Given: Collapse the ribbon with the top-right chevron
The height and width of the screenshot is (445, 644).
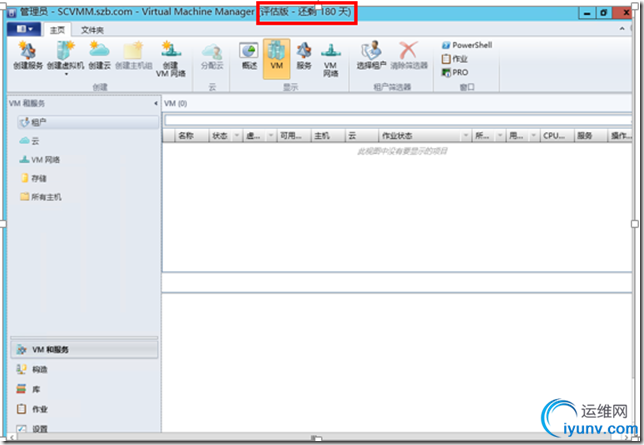Looking at the screenshot, I should pyautogui.click(x=622, y=28).
